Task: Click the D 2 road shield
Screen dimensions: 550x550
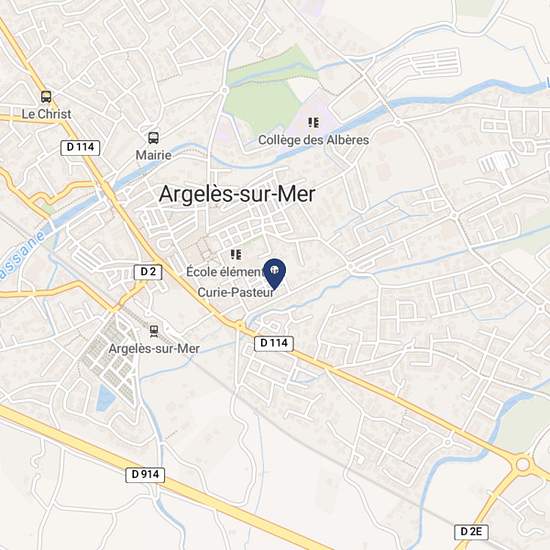Action: 148,272
